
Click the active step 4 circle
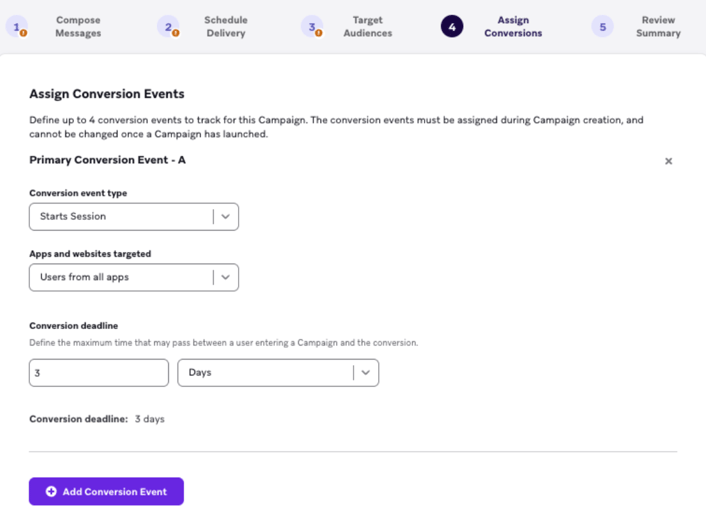pos(452,27)
